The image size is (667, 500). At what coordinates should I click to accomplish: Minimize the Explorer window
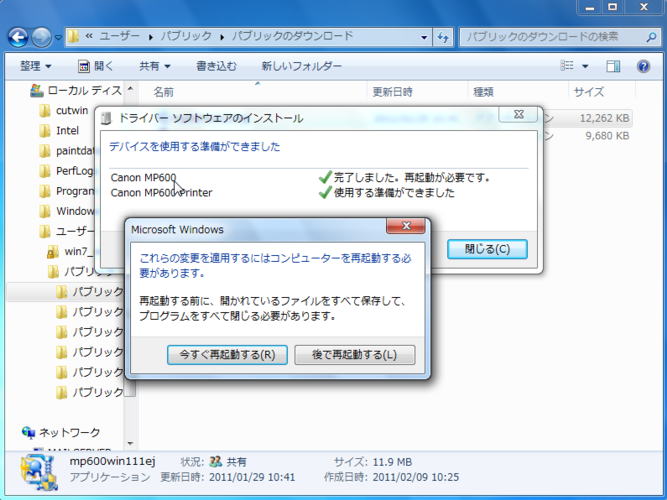[x=590, y=7]
